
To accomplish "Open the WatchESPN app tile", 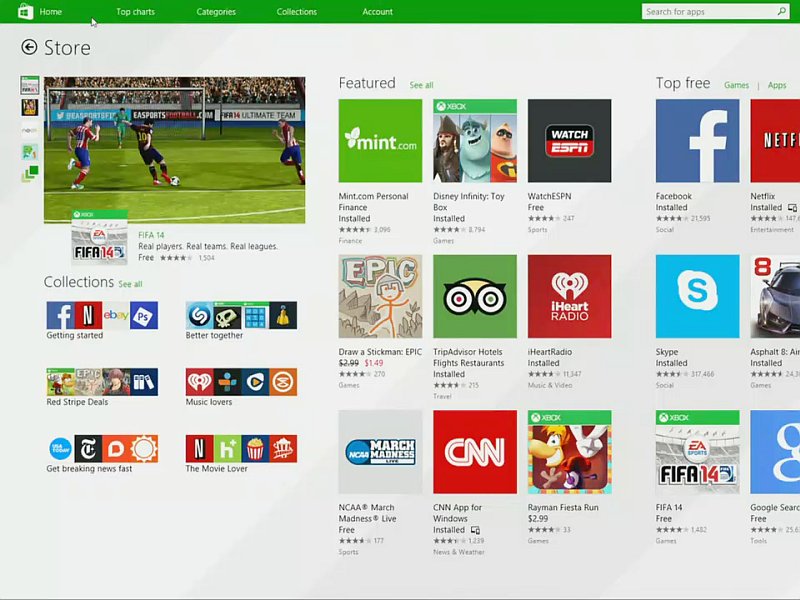I will click(569, 141).
